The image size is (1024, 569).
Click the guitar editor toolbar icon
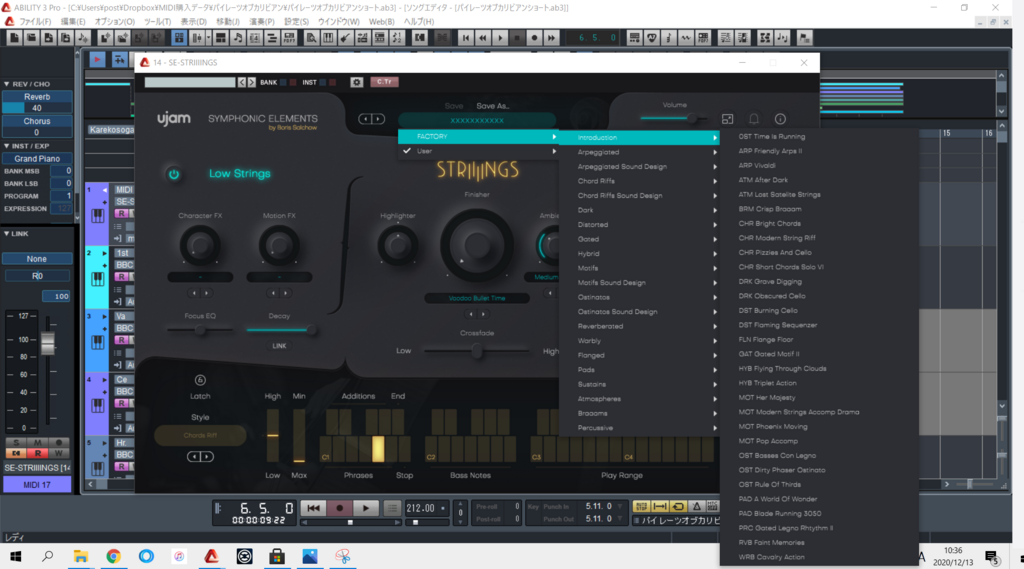(345, 38)
